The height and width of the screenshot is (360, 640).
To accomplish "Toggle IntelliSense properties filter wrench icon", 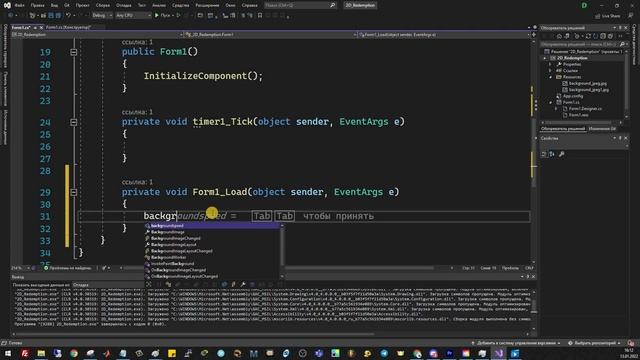I will pos(243,284).
